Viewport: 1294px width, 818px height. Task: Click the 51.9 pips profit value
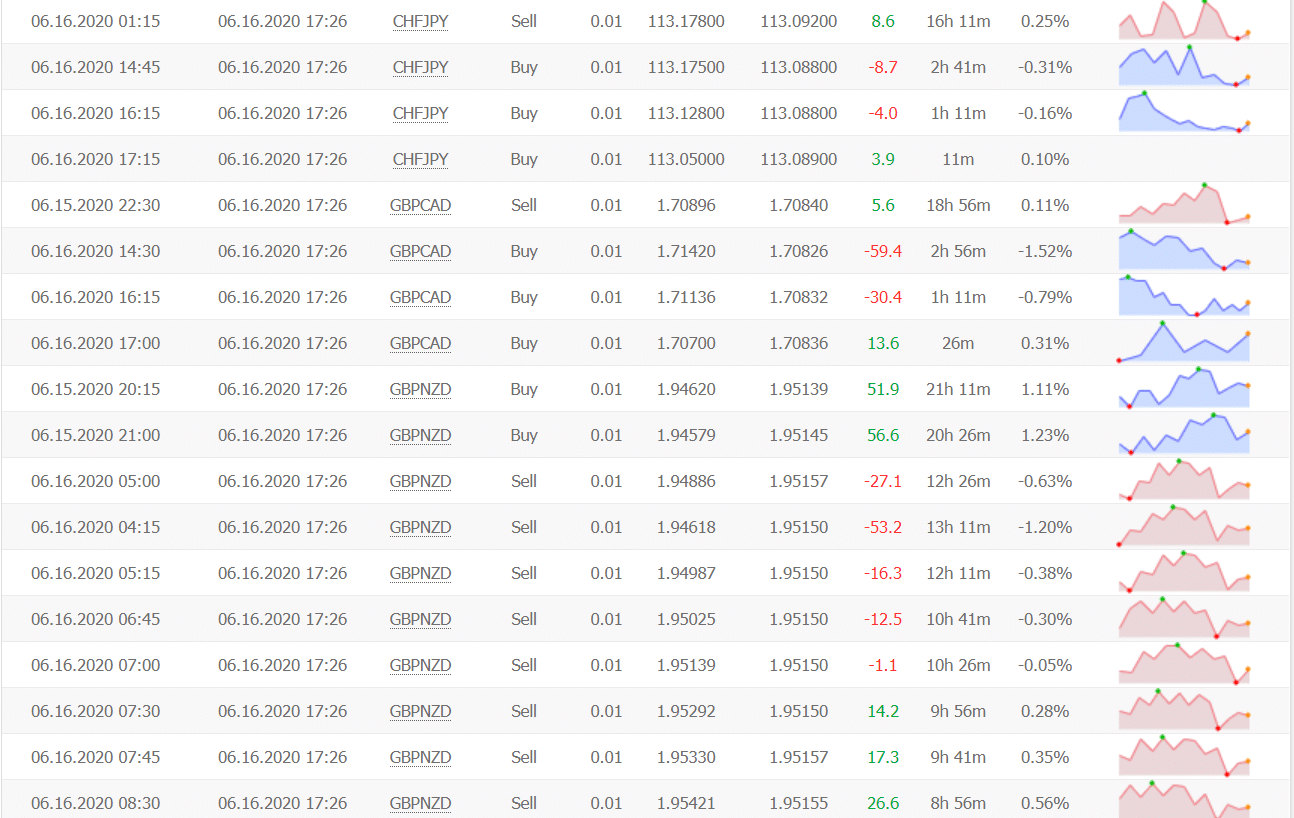point(883,389)
